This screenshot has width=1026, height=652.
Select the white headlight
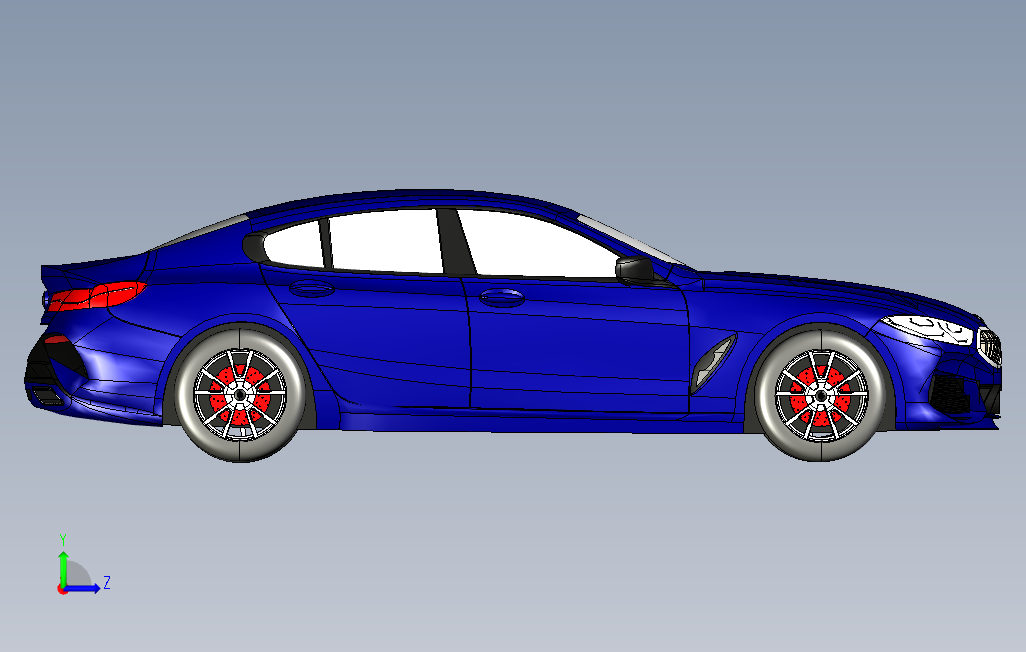pyautogui.click(x=928, y=329)
